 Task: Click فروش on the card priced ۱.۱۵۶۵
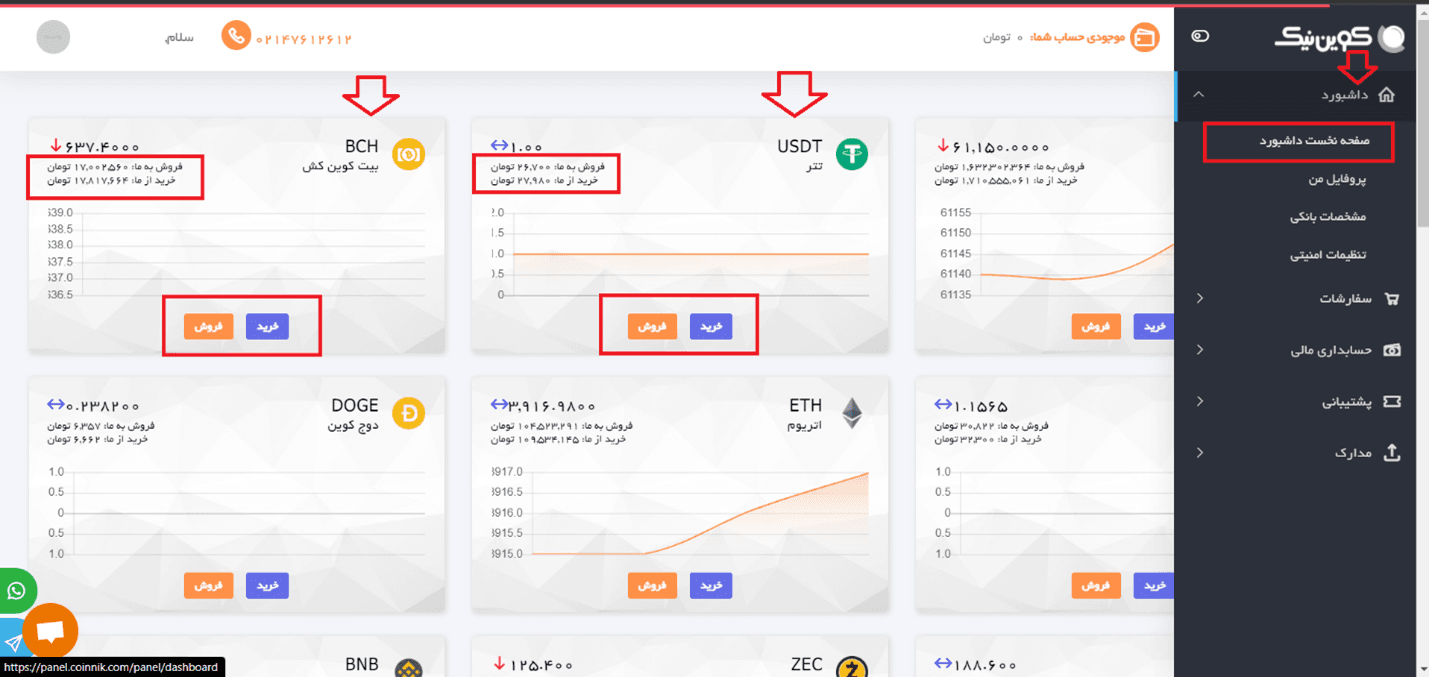(x=1096, y=585)
